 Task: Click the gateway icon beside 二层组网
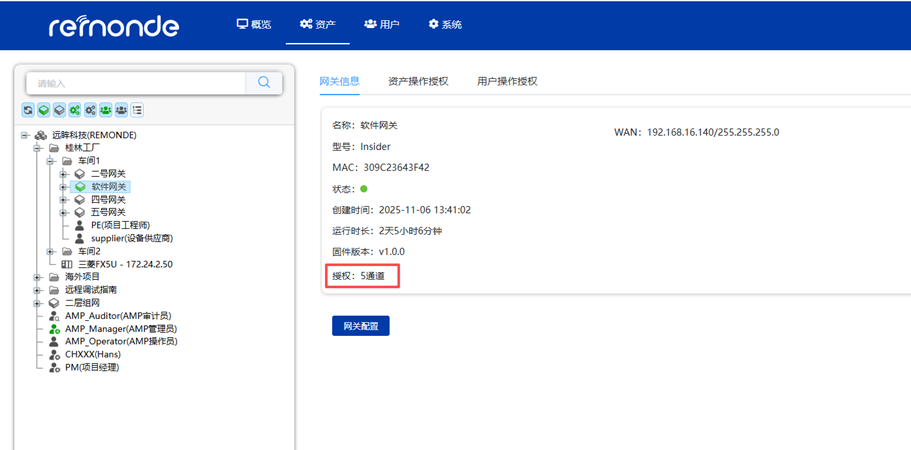(54, 303)
